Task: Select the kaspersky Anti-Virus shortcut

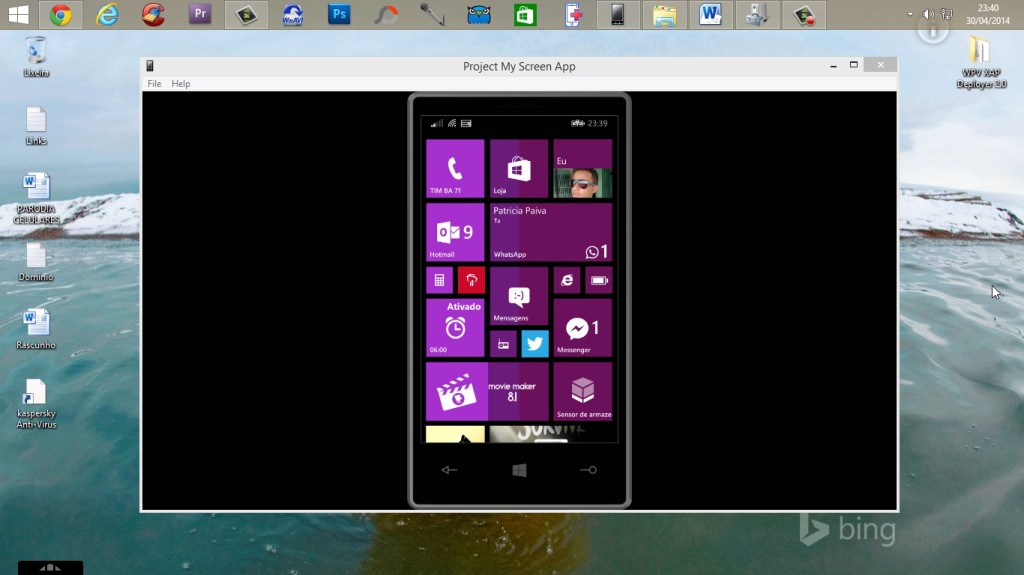Action: (x=36, y=404)
